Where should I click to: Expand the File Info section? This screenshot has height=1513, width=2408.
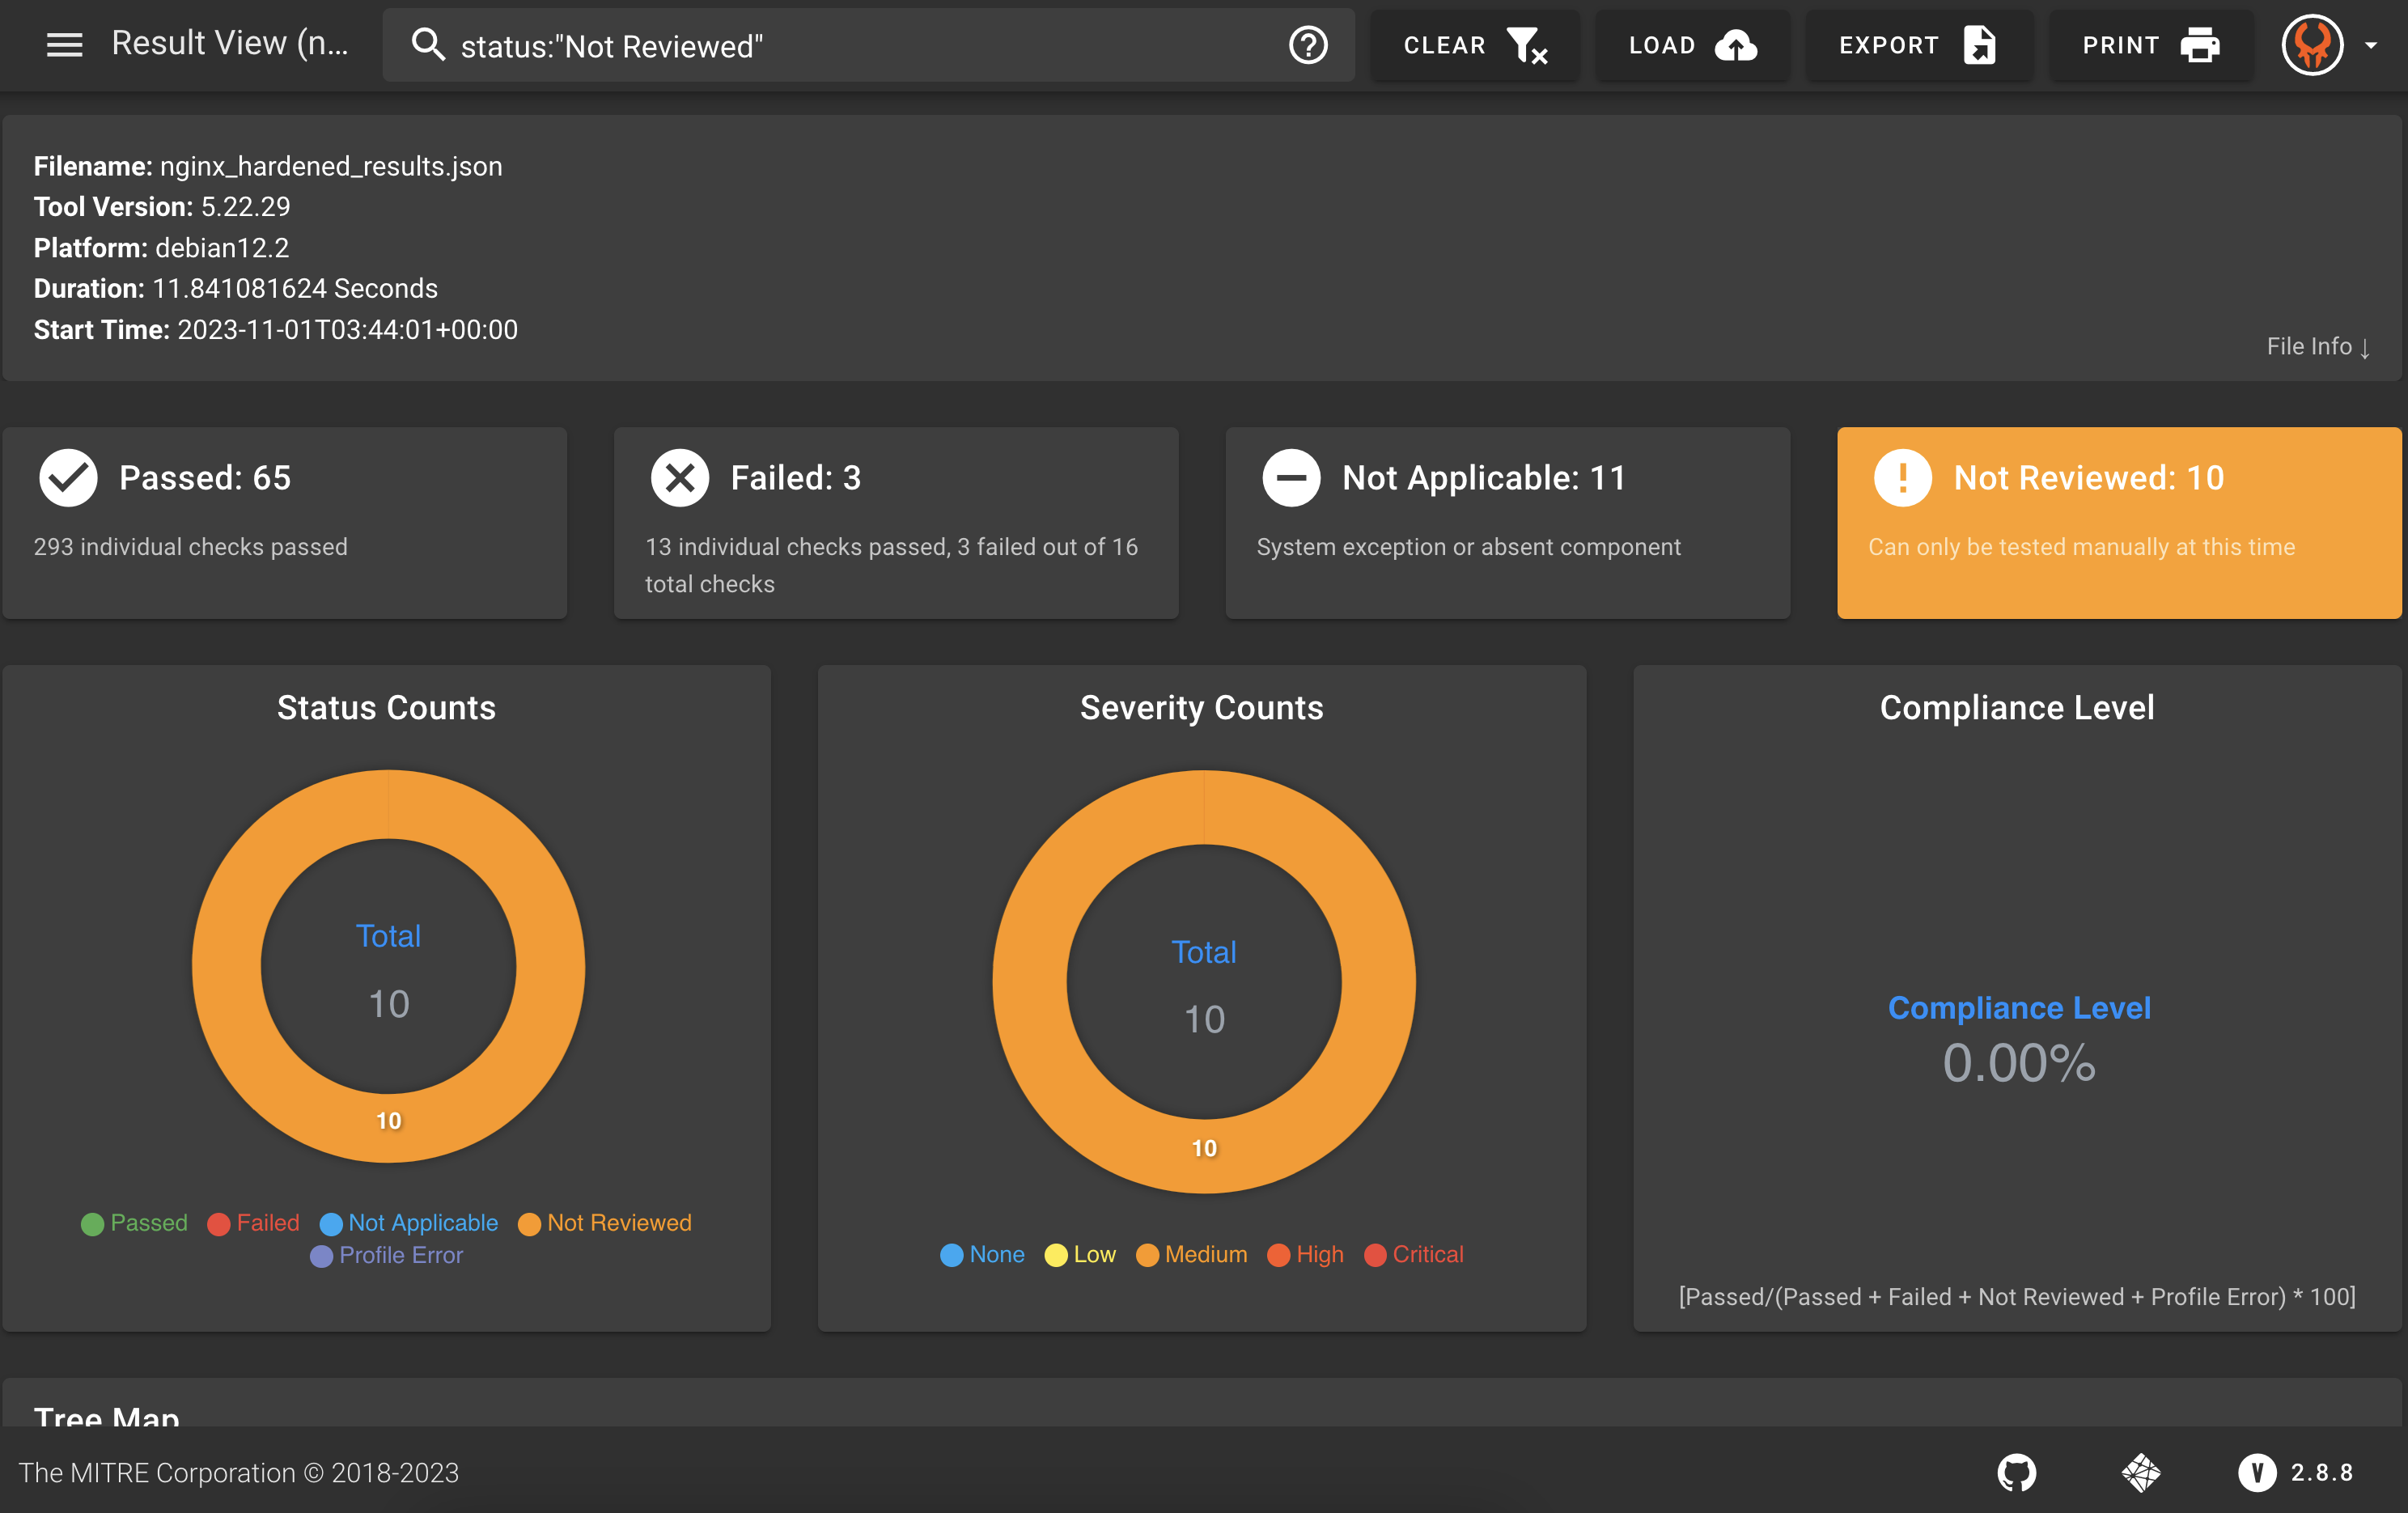click(x=2317, y=347)
